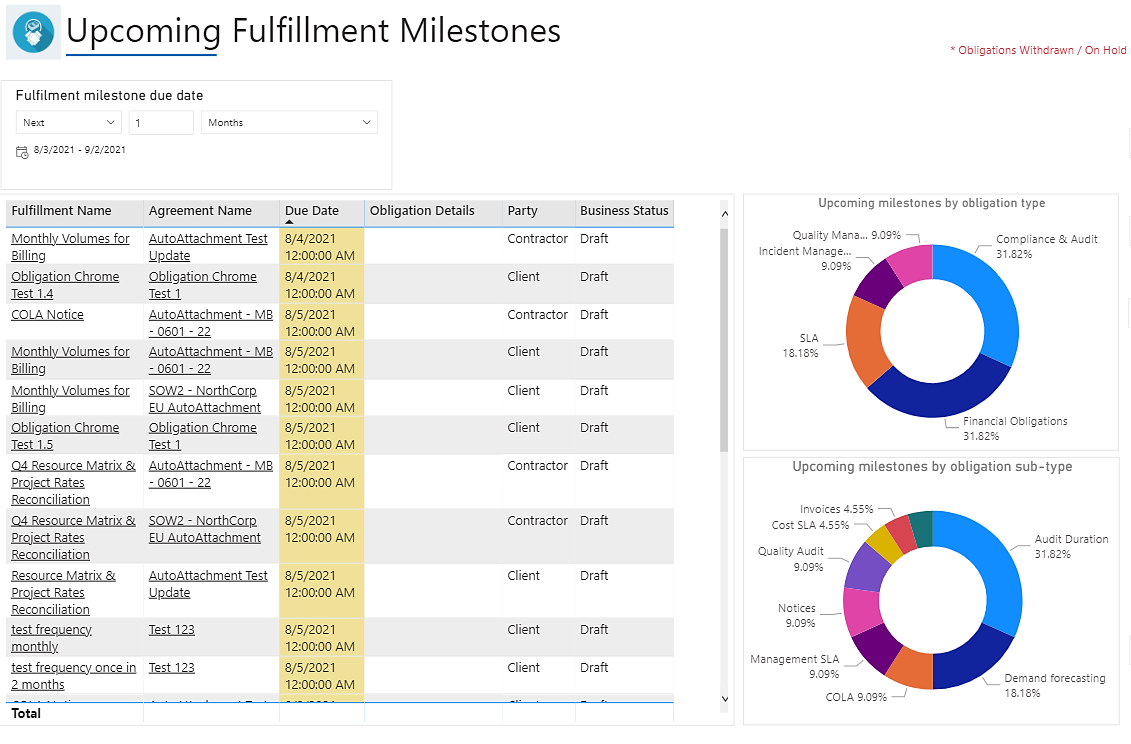
Task: Open the 'Next' relative date dropdown
Action: pos(69,123)
